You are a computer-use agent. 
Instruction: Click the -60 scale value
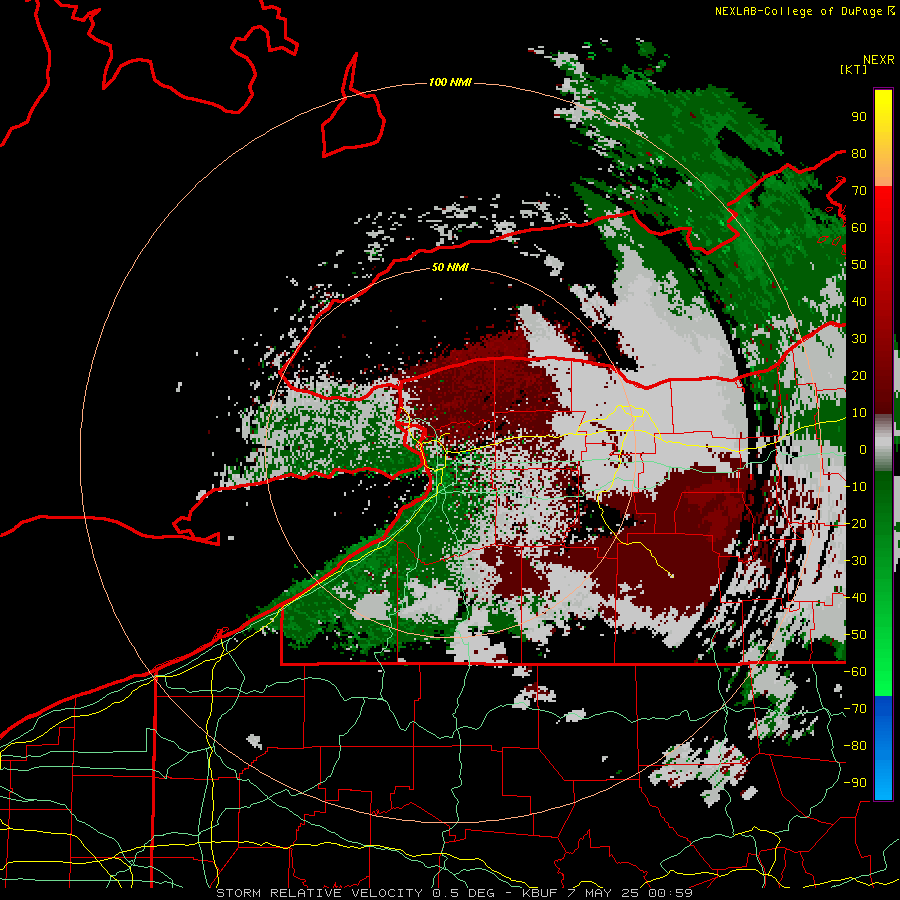tap(855, 672)
